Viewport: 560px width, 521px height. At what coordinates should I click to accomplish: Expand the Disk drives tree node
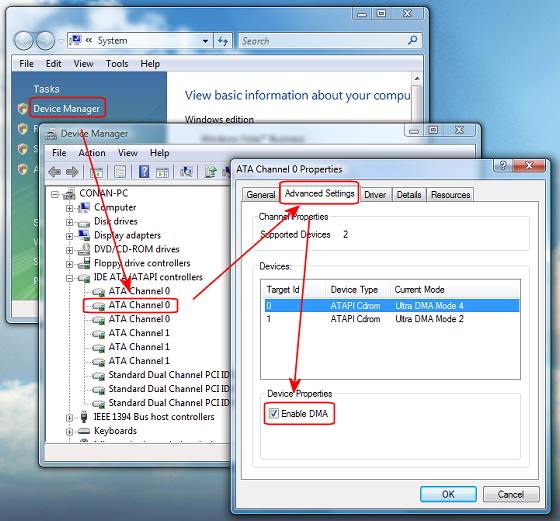point(69,222)
